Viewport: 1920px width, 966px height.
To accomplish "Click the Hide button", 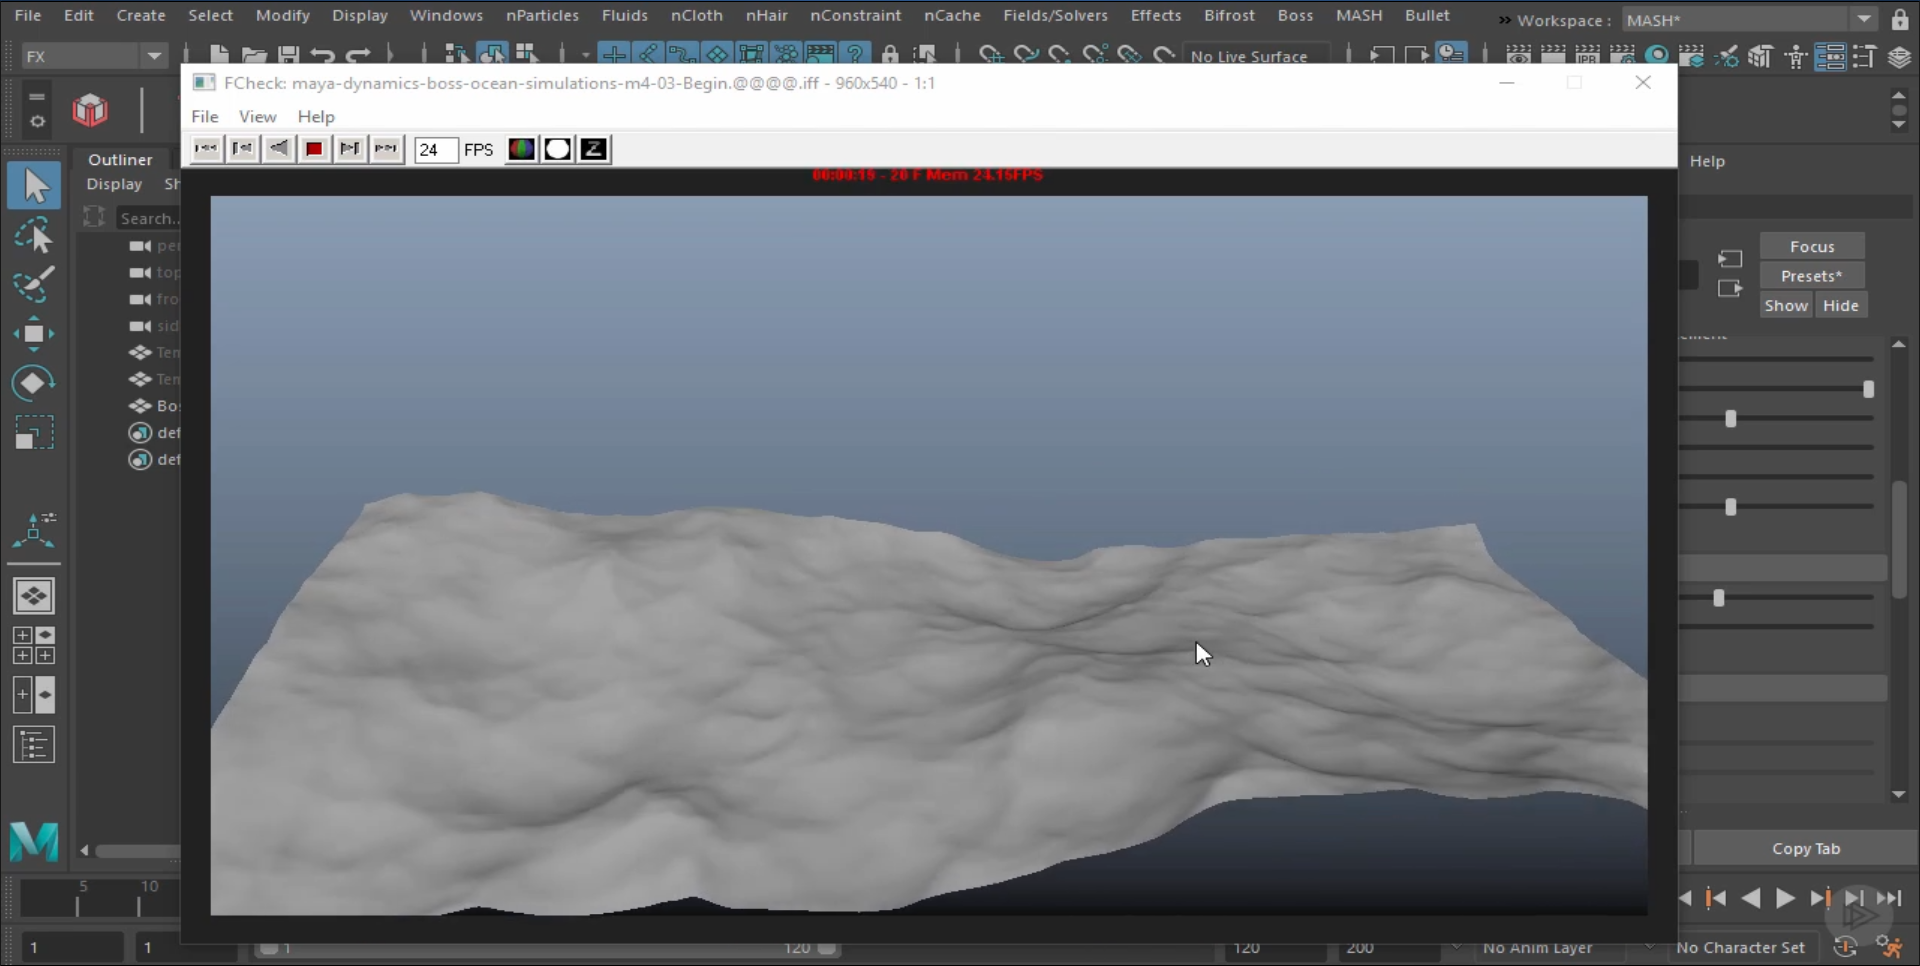I will 1841,306.
